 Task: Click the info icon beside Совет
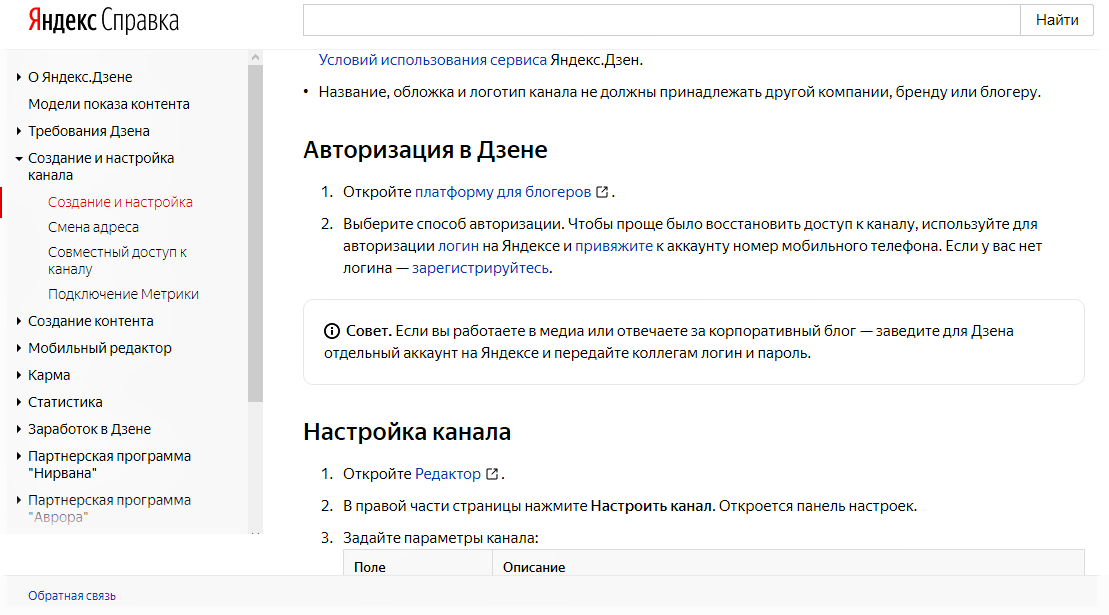(332, 331)
